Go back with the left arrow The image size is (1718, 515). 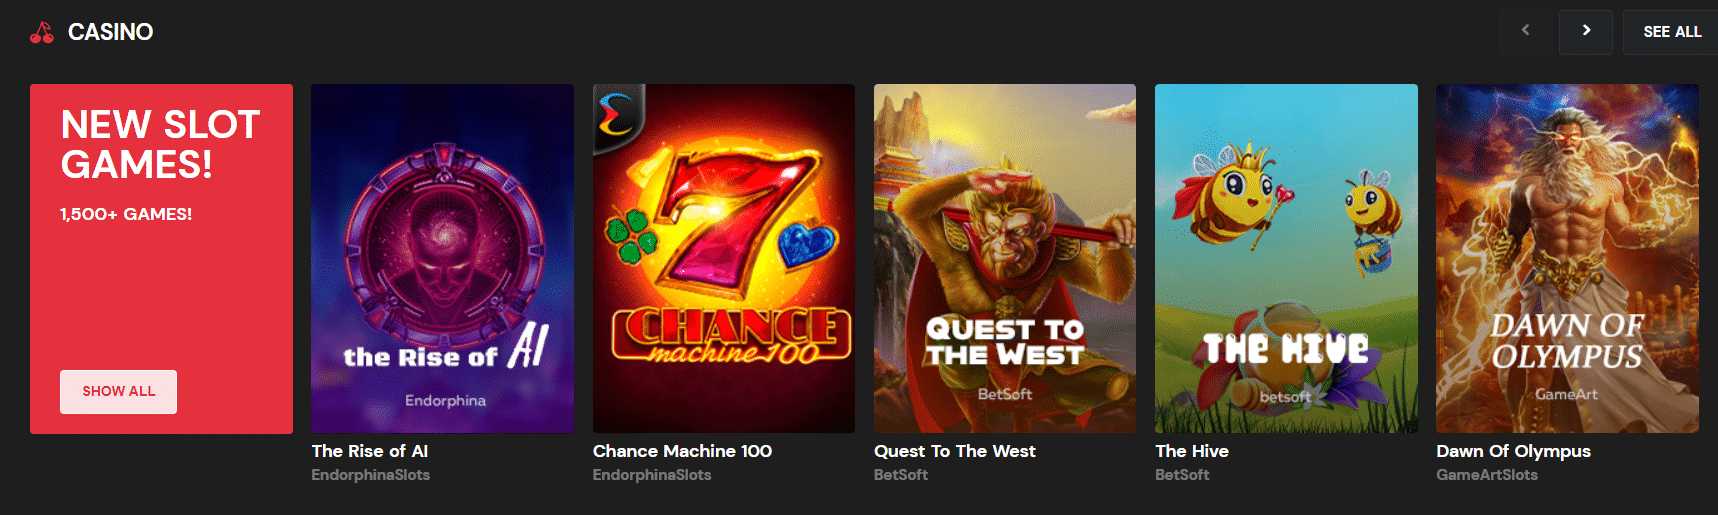click(1525, 31)
